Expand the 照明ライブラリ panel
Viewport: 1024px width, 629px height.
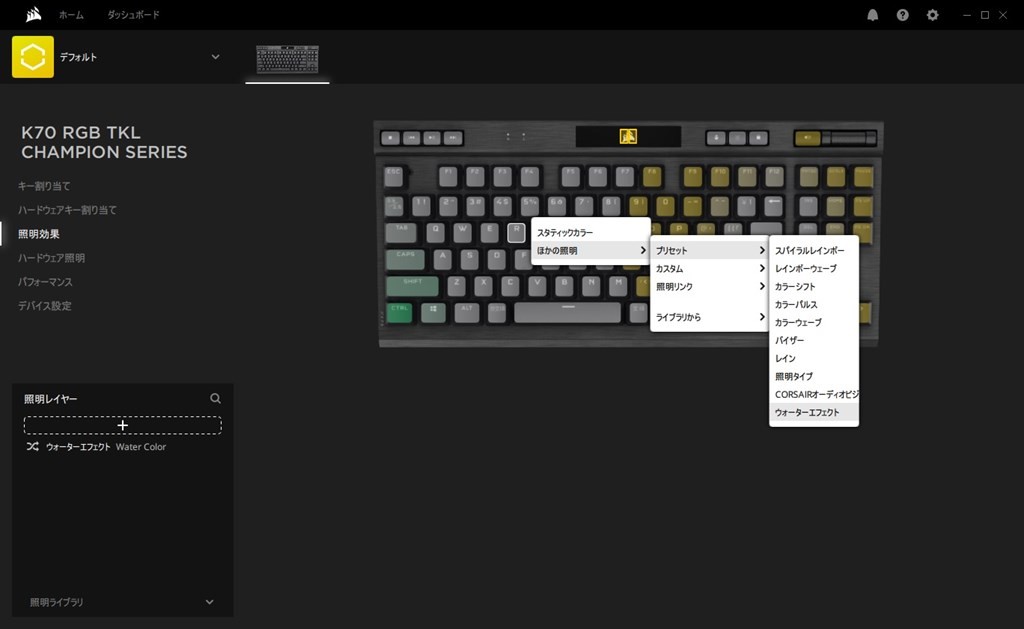[209, 602]
